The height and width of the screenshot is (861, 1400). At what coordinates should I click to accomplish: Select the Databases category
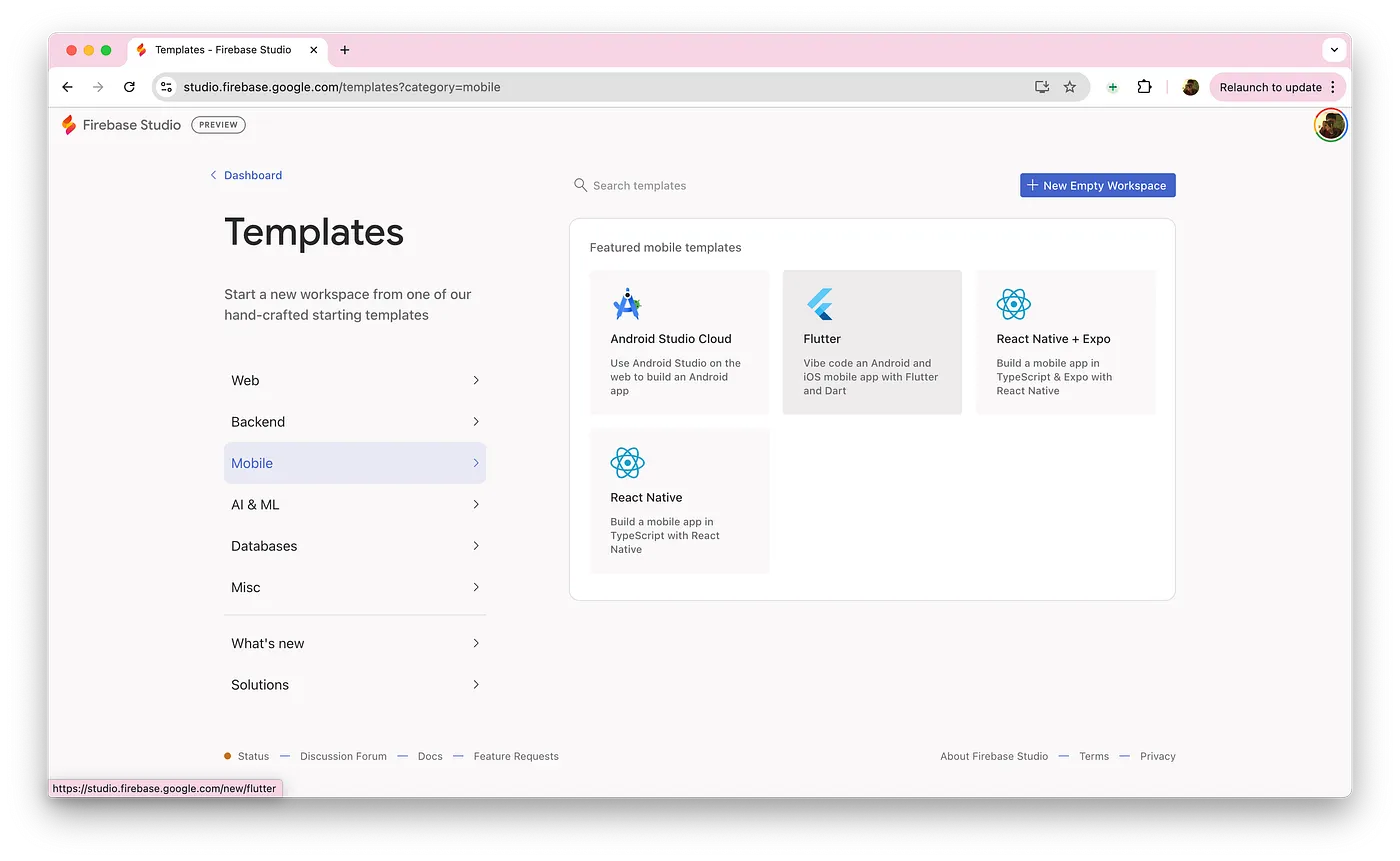(x=355, y=546)
